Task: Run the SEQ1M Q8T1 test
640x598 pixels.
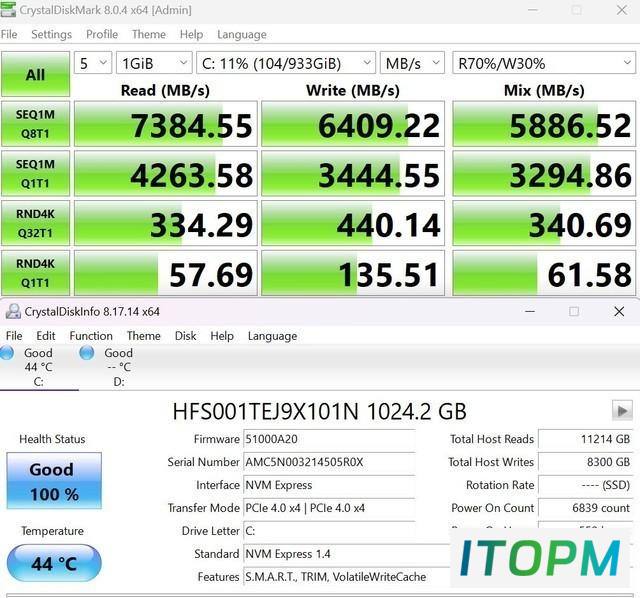Action: coord(36,124)
